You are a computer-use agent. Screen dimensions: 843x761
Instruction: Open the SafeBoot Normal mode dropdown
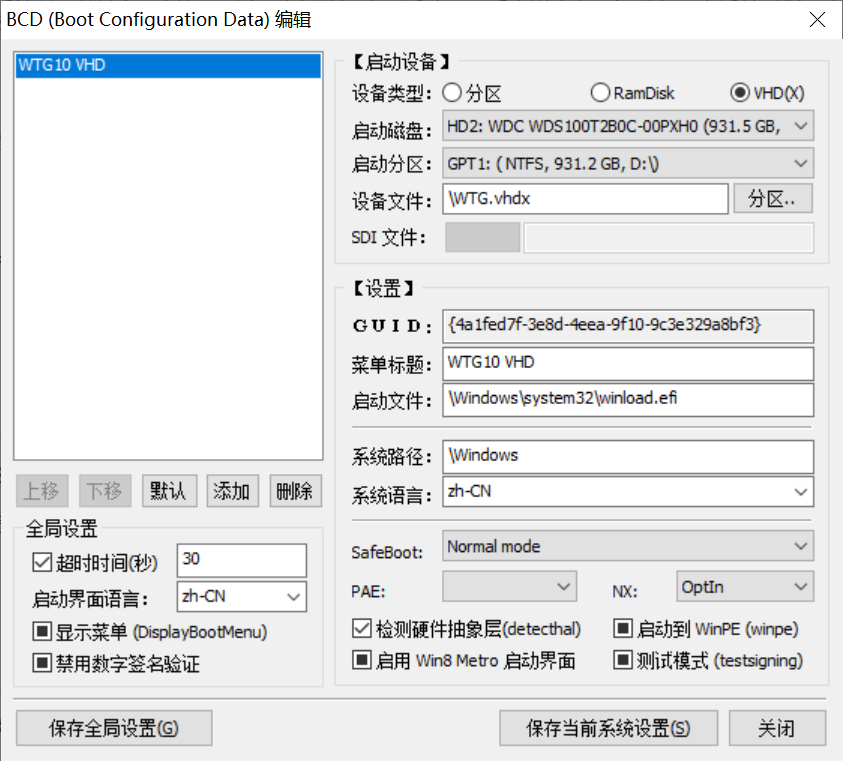point(628,546)
